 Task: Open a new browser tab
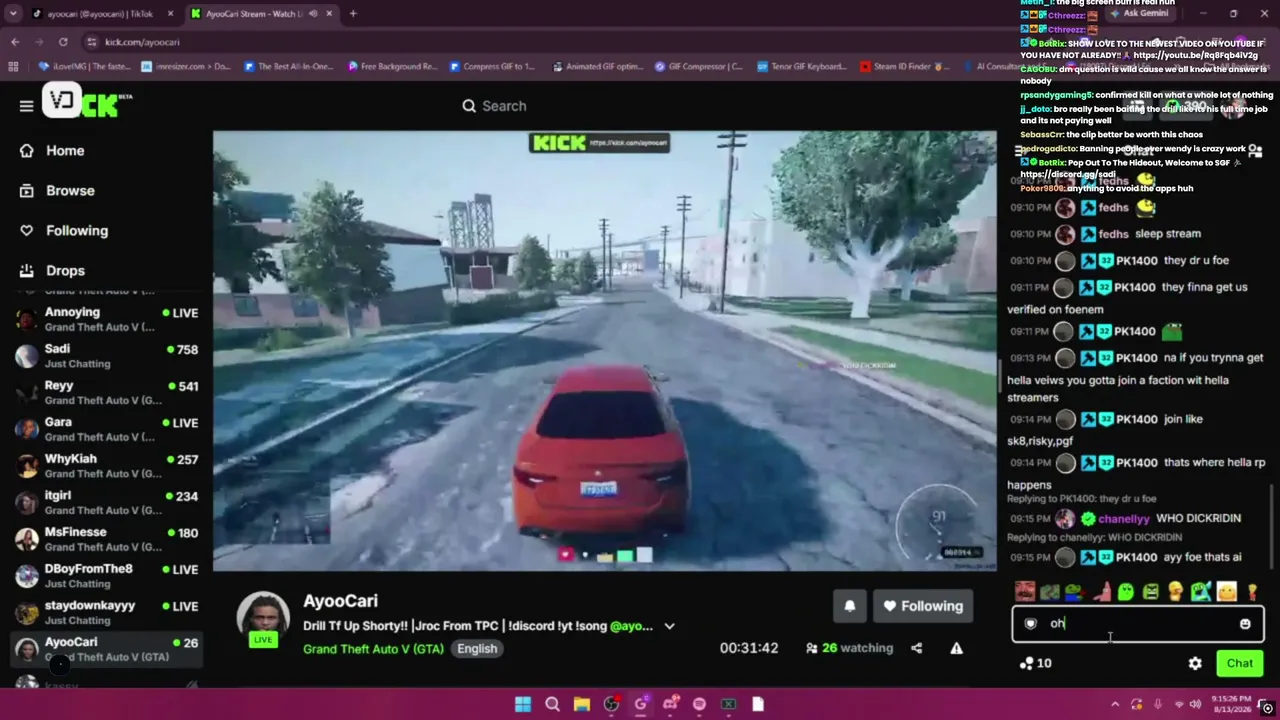point(353,14)
